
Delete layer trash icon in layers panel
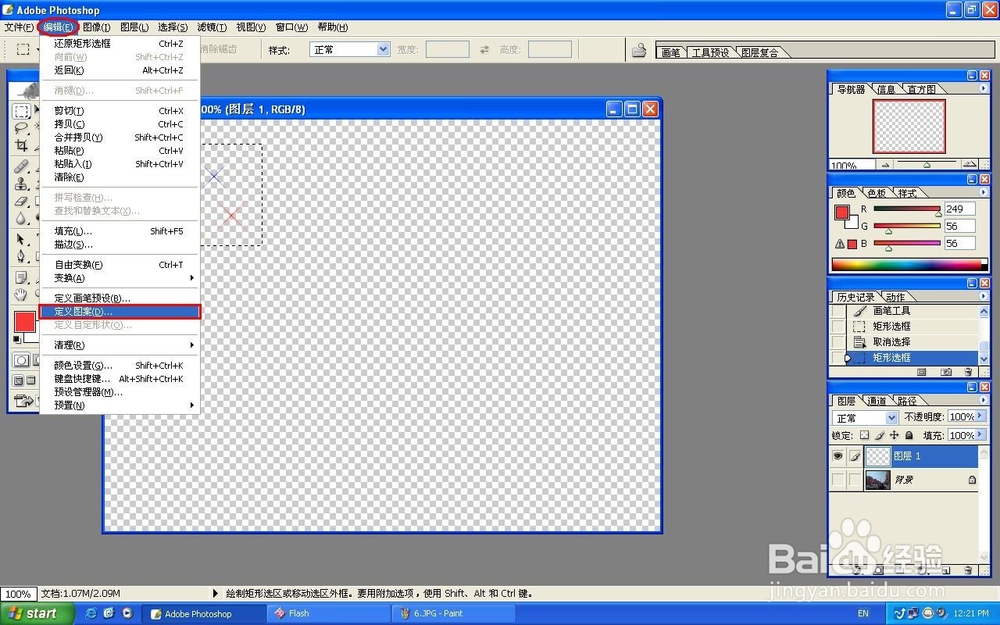pyautogui.click(x=968, y=570)
